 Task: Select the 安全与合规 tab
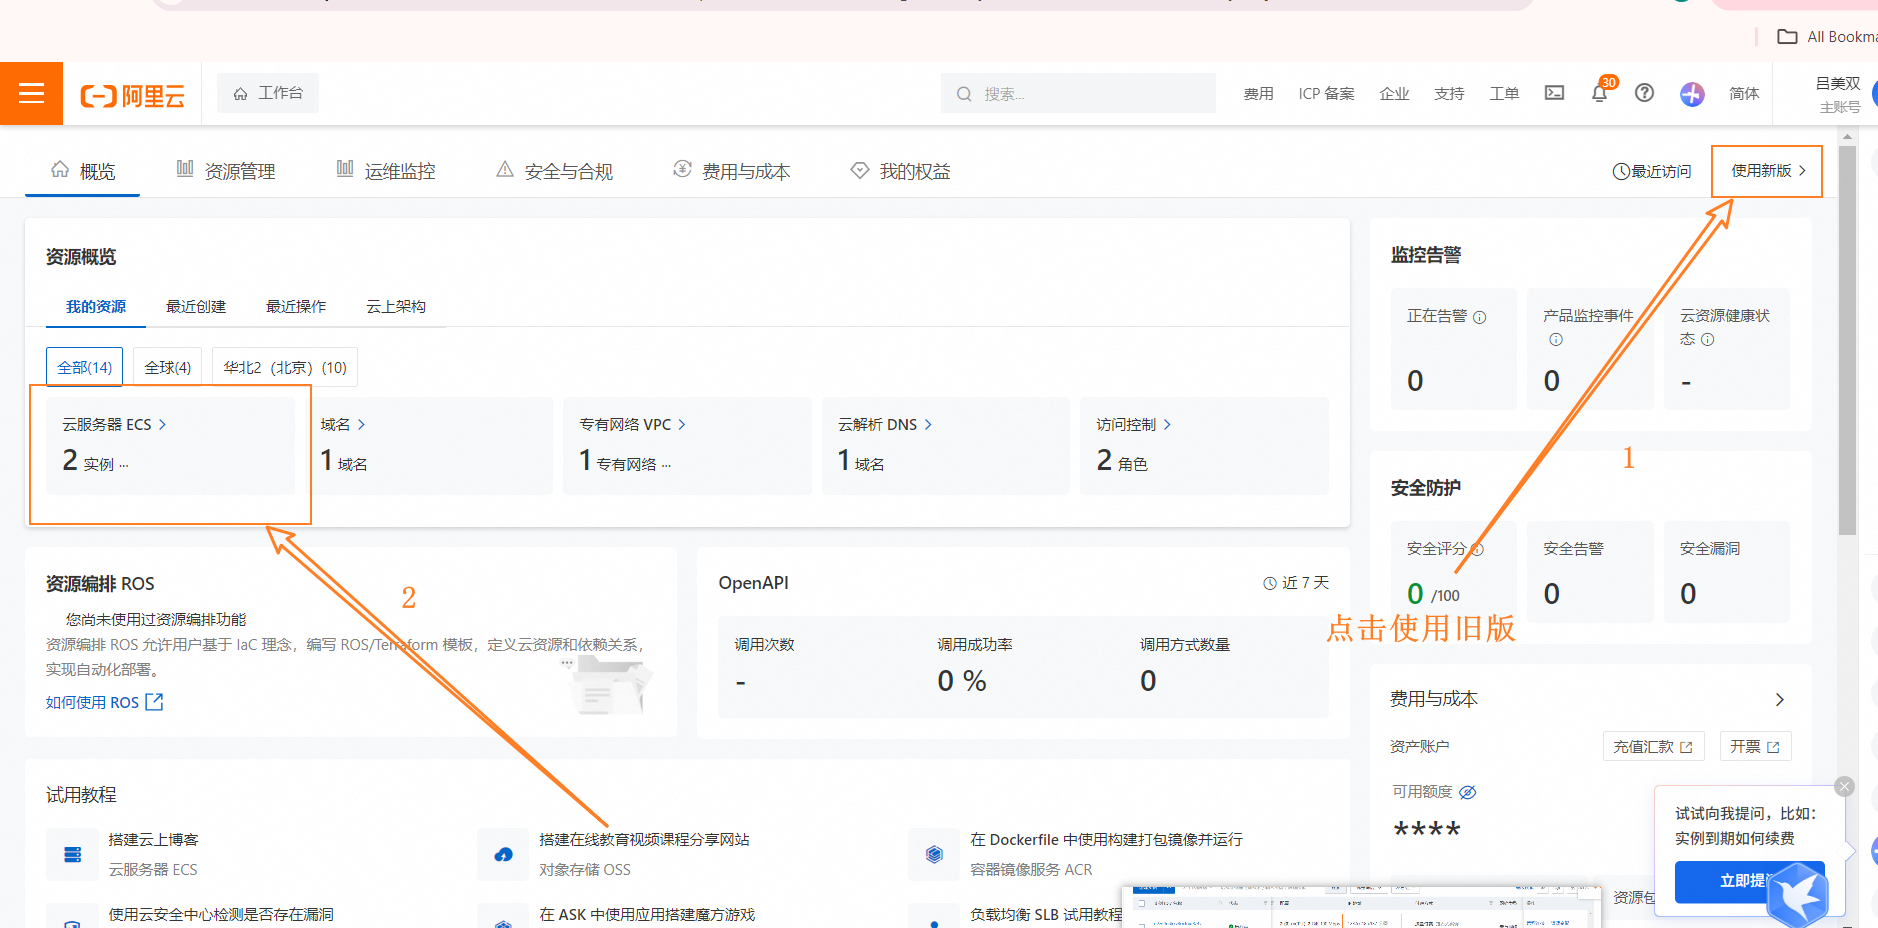click(x=555, y=171)
